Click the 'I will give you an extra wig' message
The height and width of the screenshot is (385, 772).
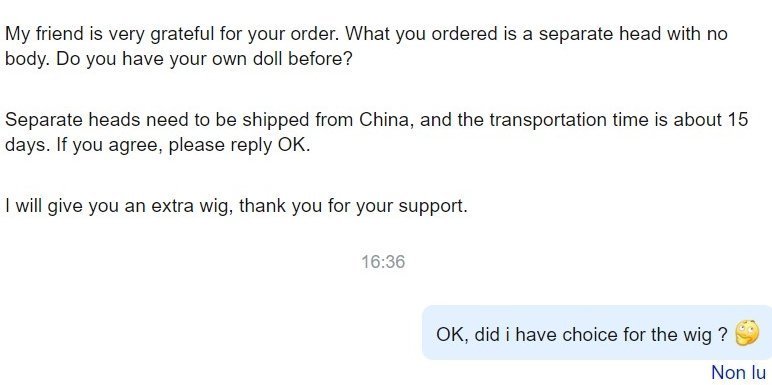coord(236,206)
